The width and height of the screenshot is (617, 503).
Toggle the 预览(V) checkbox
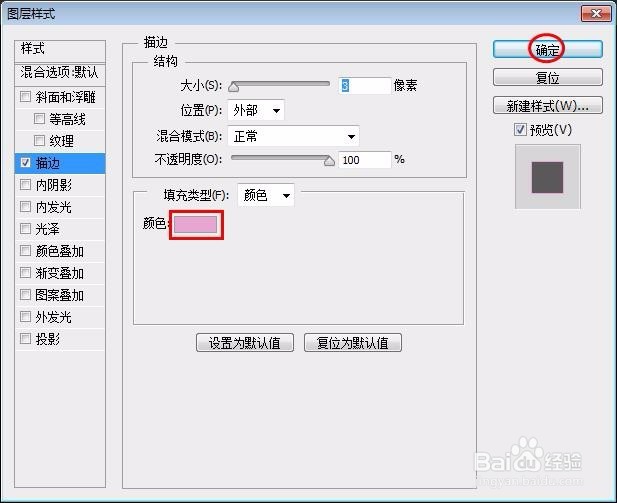point(520,129)
